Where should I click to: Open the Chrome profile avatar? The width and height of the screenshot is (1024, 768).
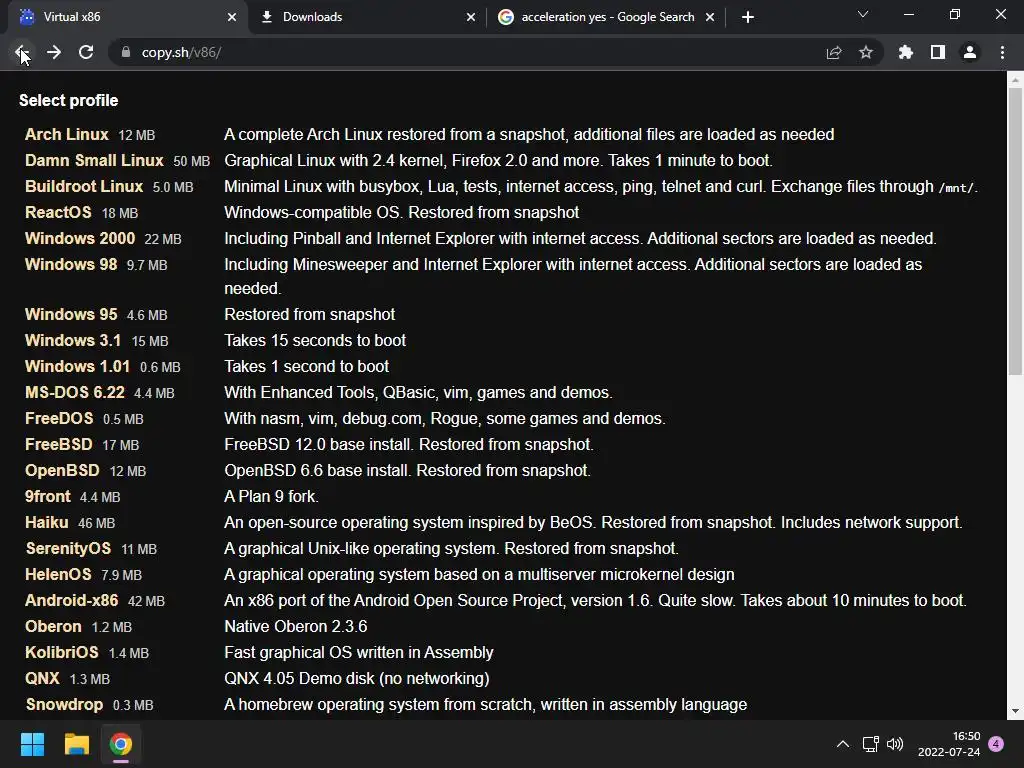point(970,52)
